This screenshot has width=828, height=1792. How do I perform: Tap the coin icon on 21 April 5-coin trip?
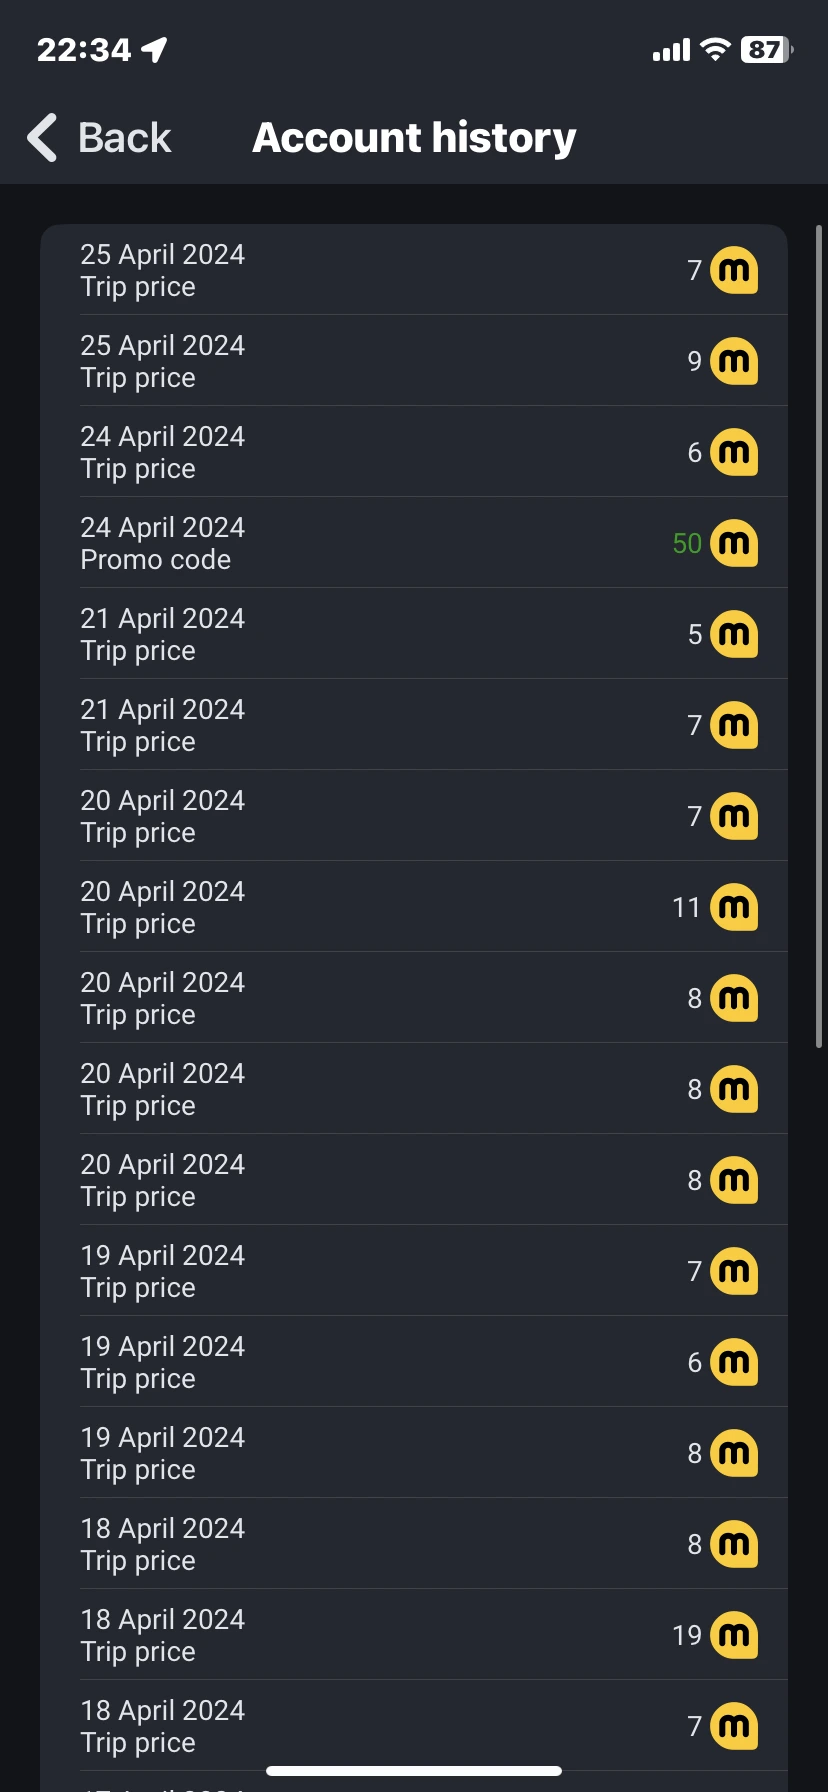tap(734, 634)
